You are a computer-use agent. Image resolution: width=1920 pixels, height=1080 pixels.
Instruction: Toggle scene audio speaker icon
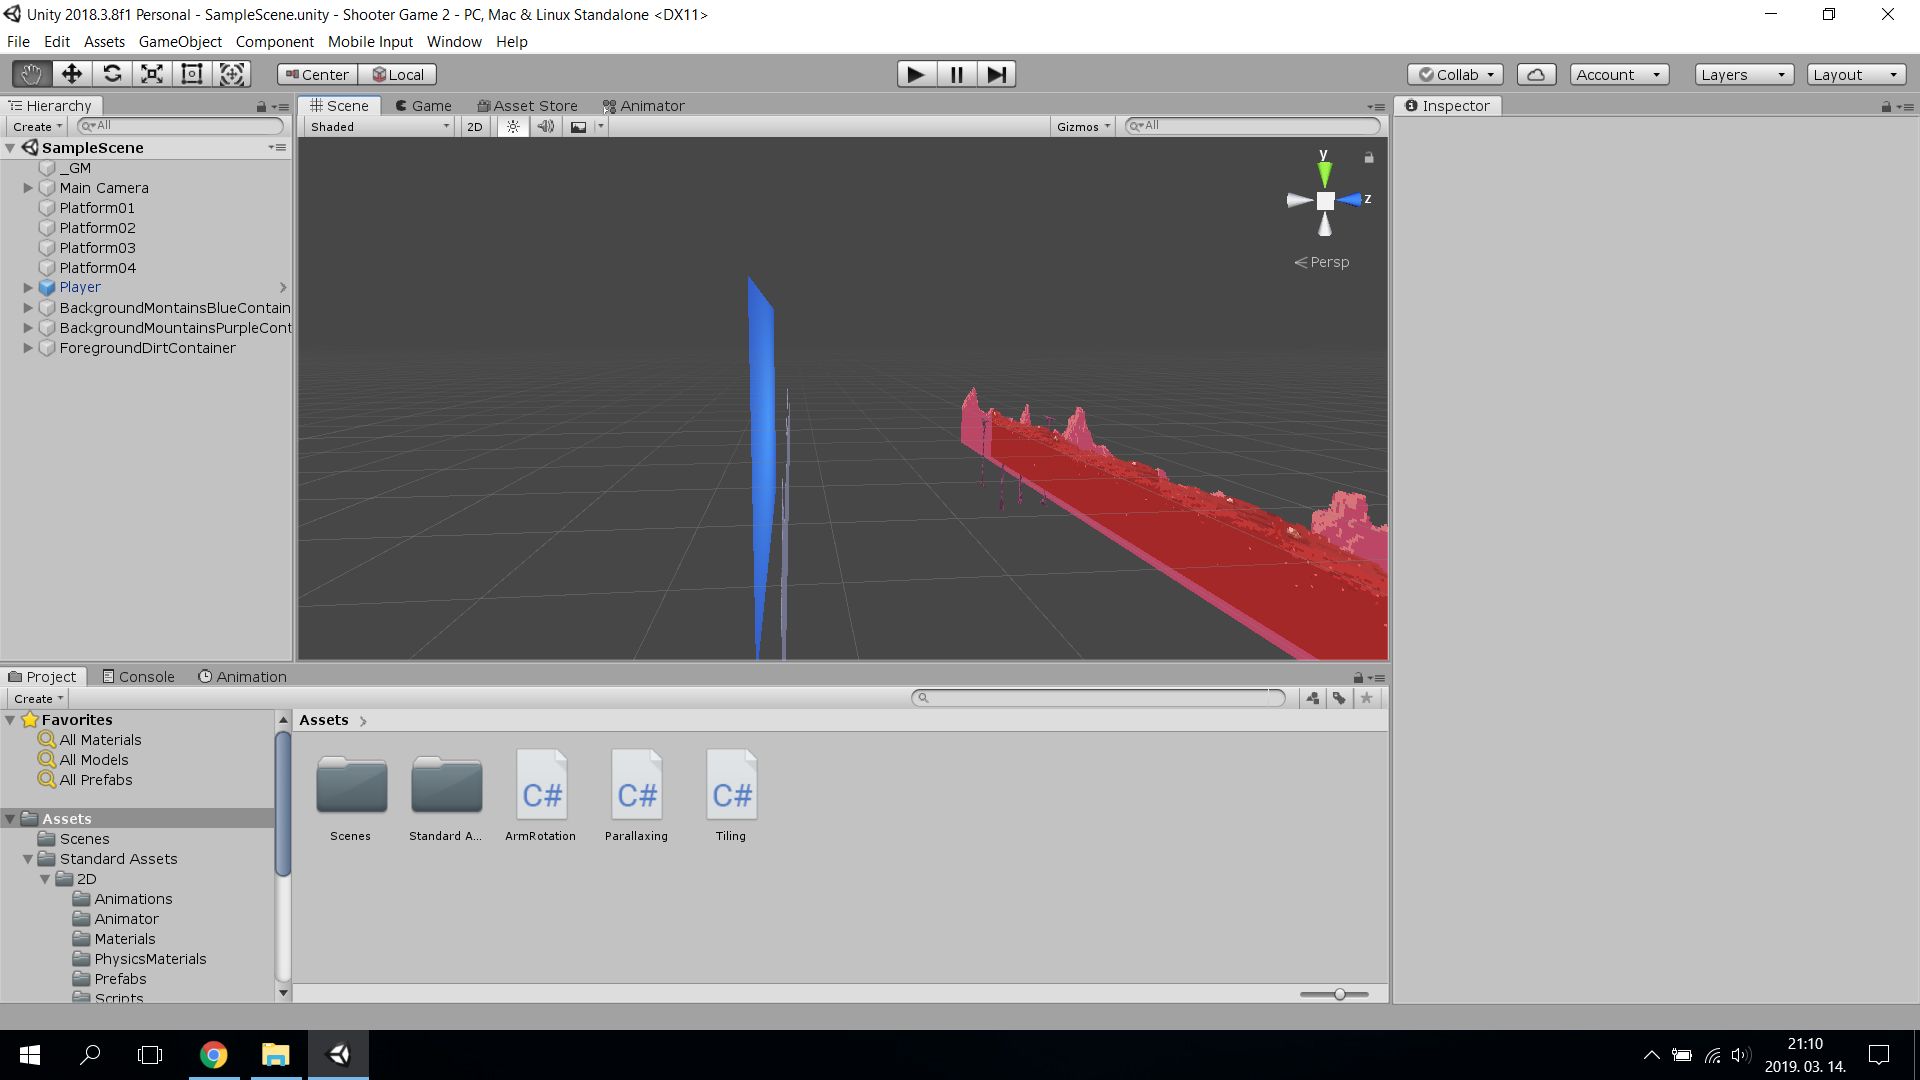[x=545, y=126]
